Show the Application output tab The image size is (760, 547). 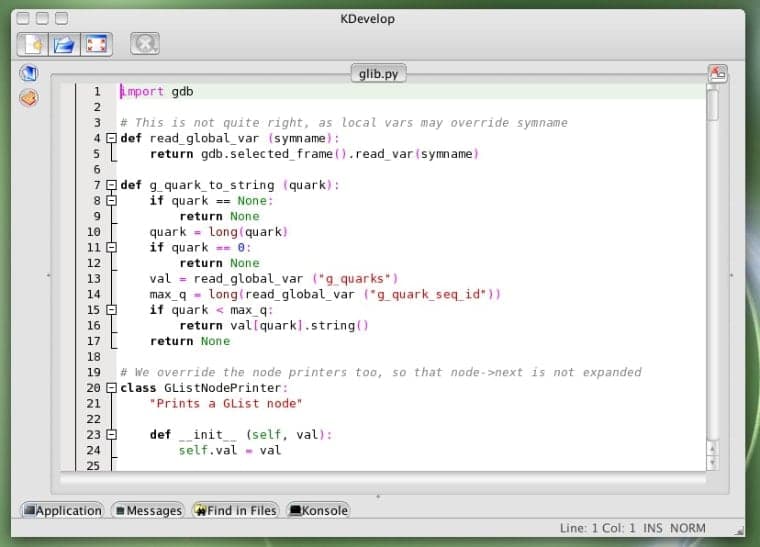pos(63,511)
